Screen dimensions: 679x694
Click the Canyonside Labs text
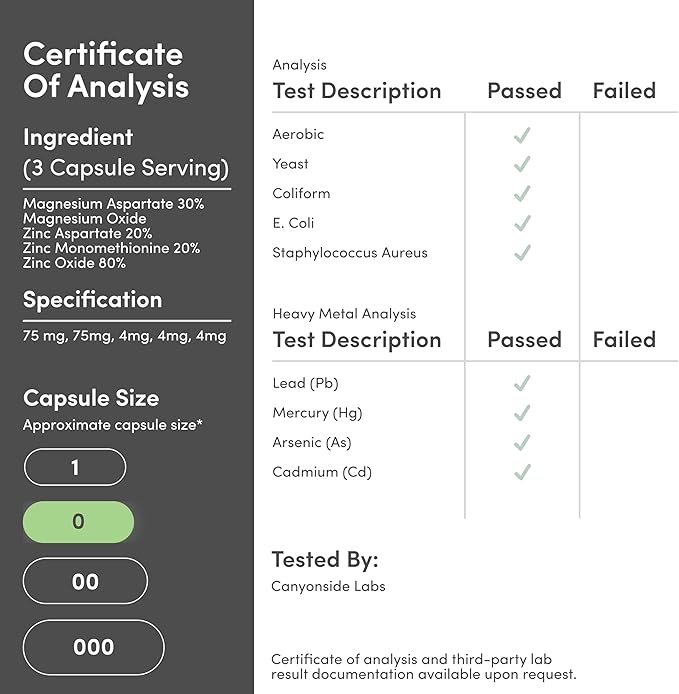pos(328,586)
